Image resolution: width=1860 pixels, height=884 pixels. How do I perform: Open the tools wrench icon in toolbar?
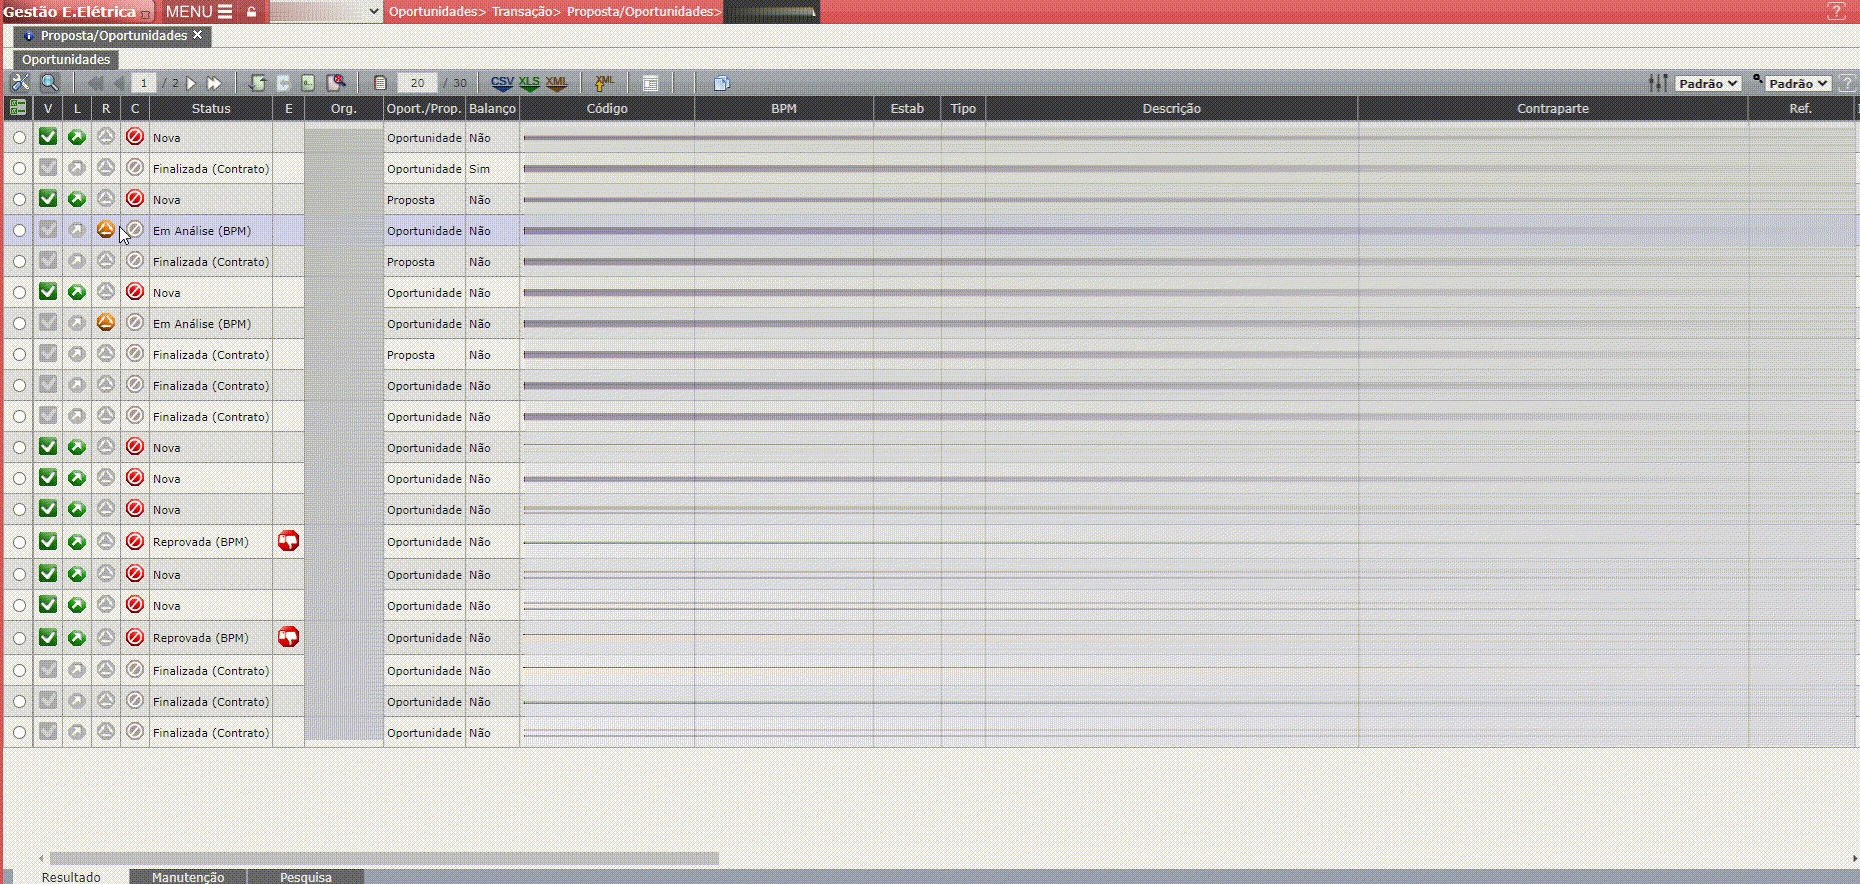point(20,83)
